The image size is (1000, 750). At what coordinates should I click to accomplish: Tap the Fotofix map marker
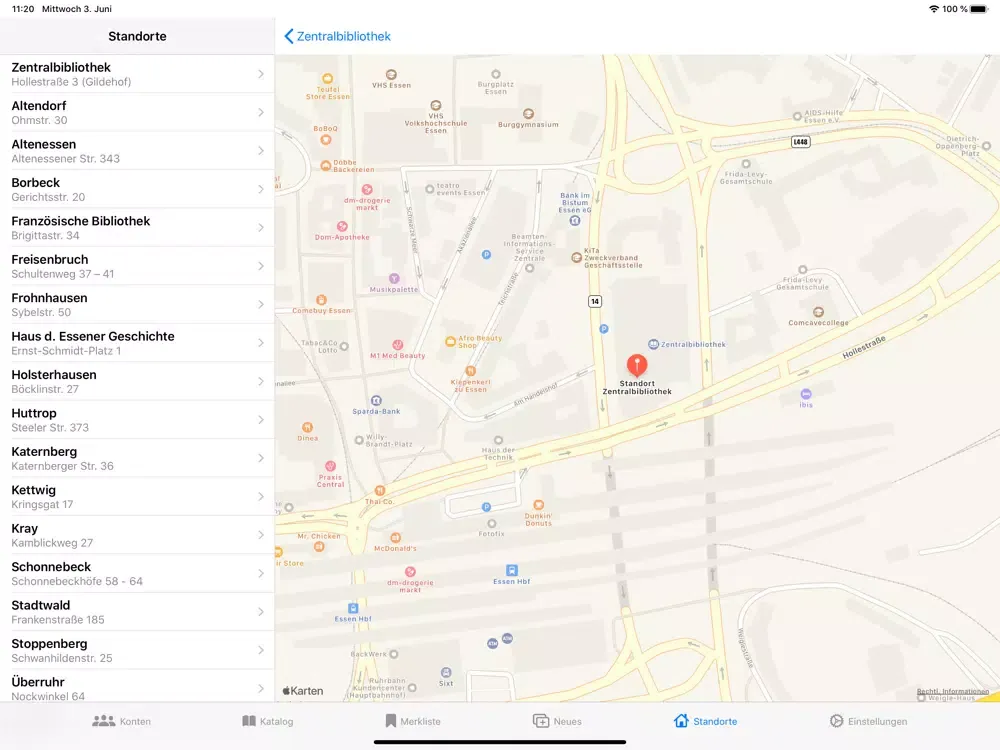492,524
